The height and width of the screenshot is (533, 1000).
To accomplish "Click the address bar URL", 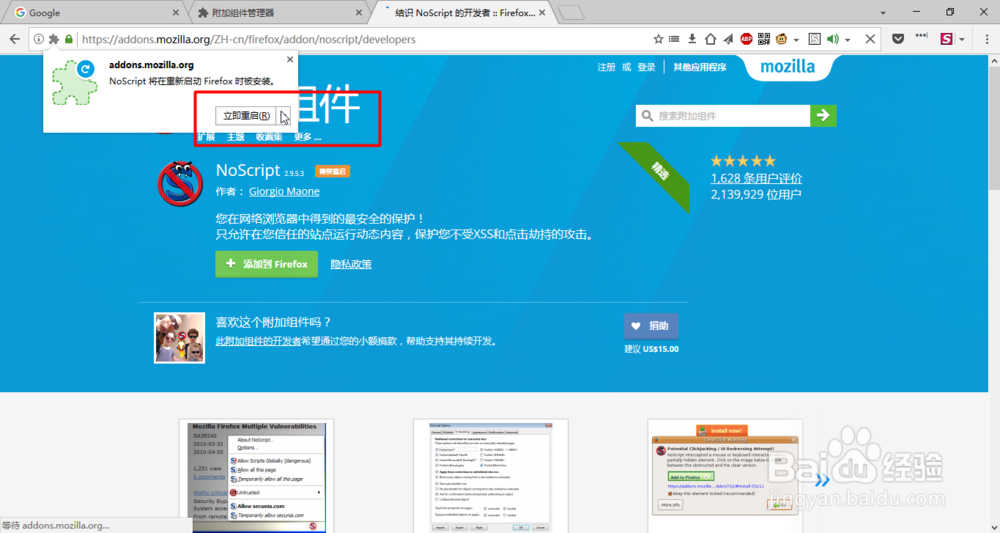I will (x=249, y=40).
